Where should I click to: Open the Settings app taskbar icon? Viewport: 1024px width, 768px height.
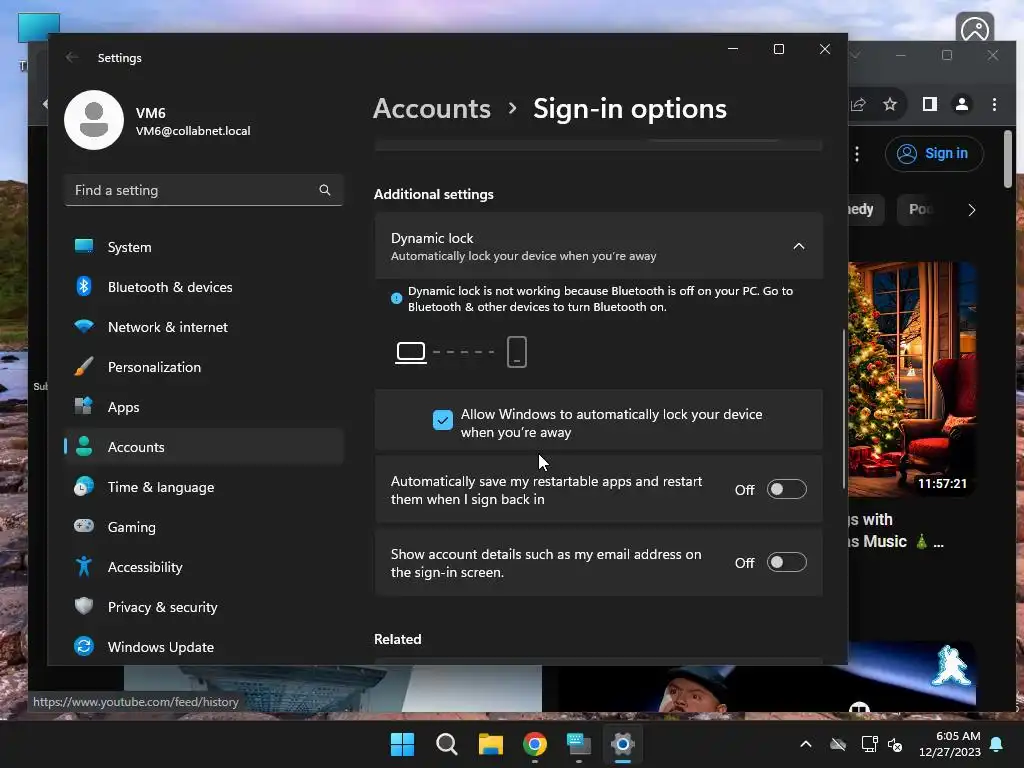623,744
